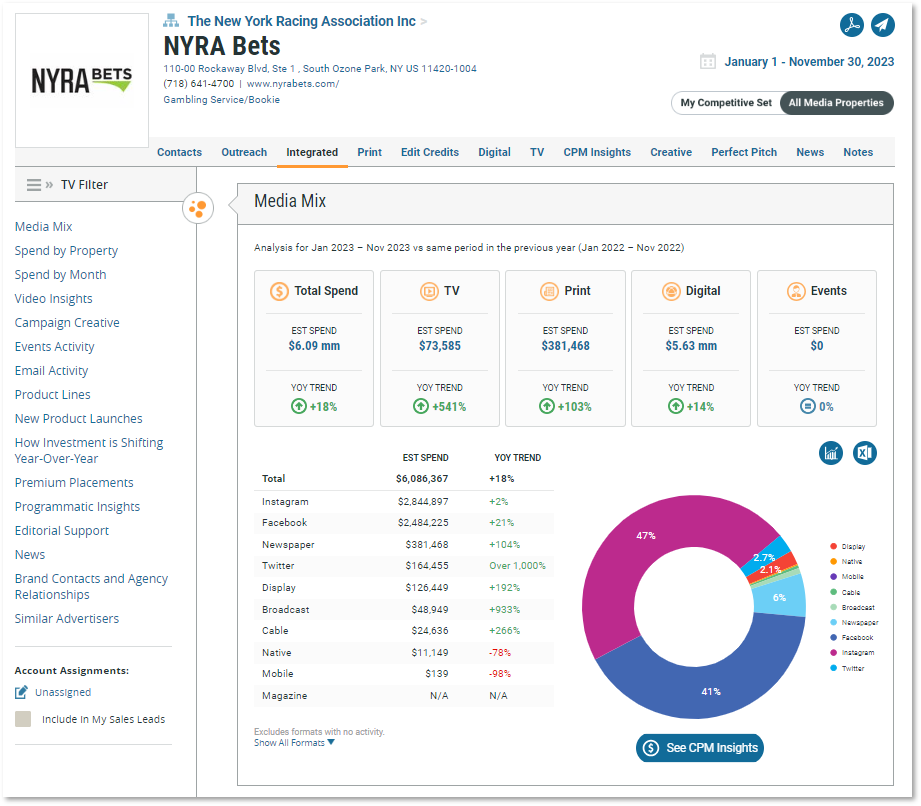Toggle Twitter series in chart legend

tap(847, 668)
